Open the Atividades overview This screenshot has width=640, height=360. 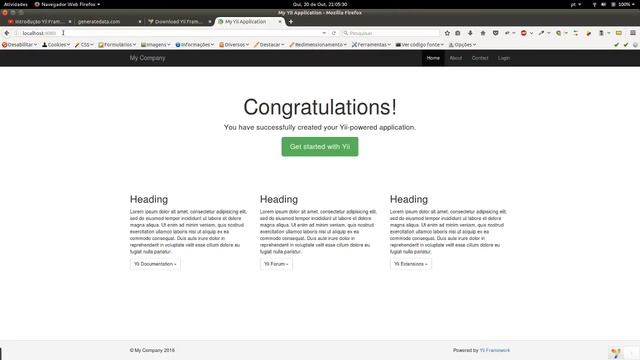[x=16, y=4]
